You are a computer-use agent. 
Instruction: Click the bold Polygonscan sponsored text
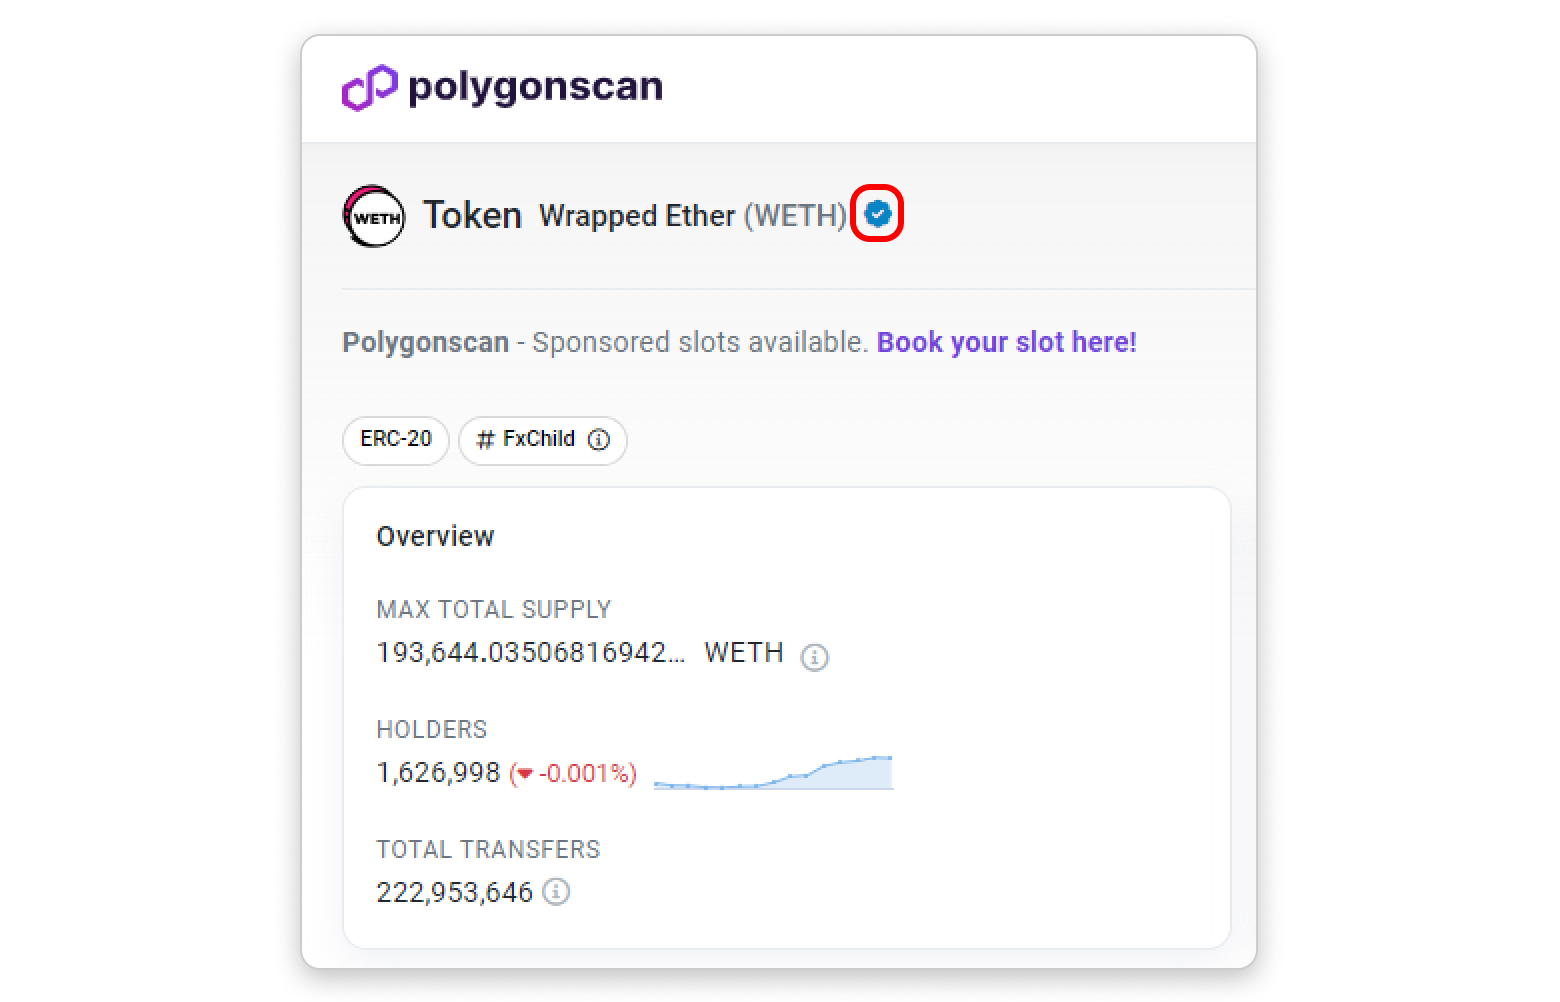click(425, 342)
